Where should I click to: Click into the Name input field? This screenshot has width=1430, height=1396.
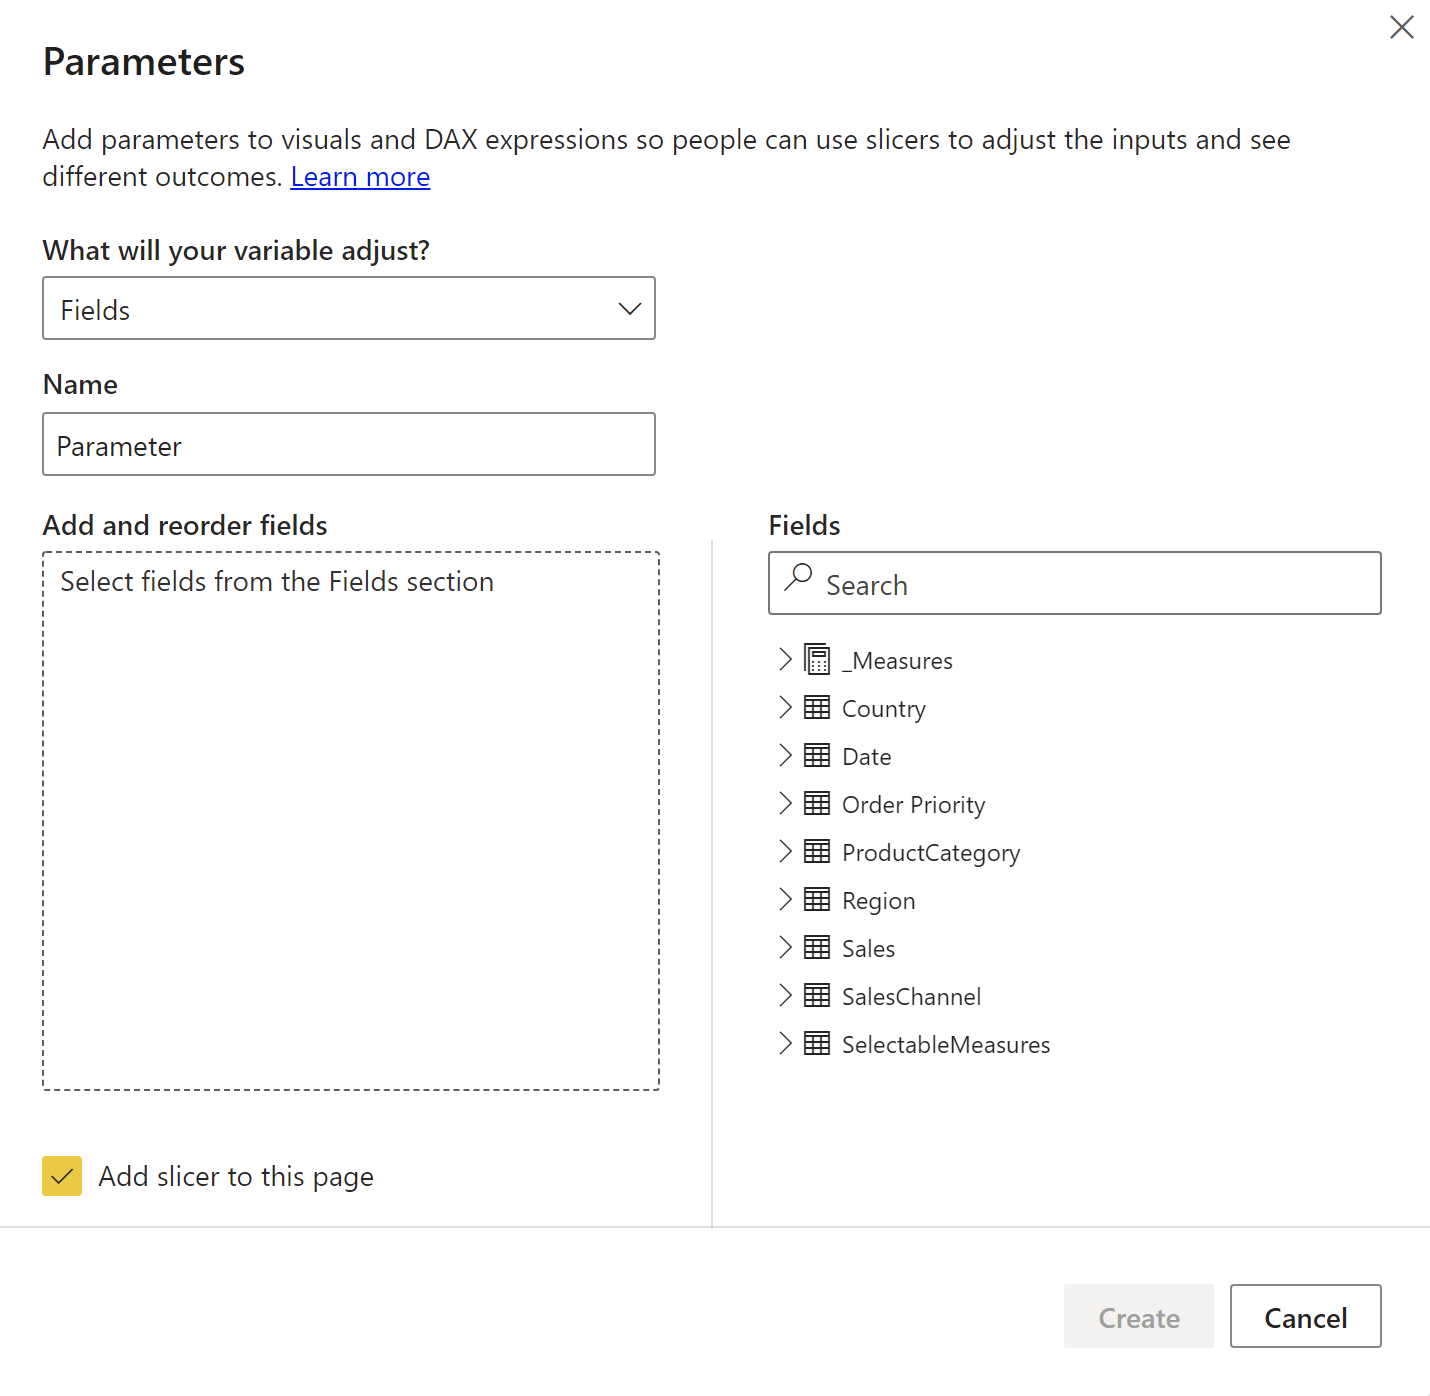(349, 444)
